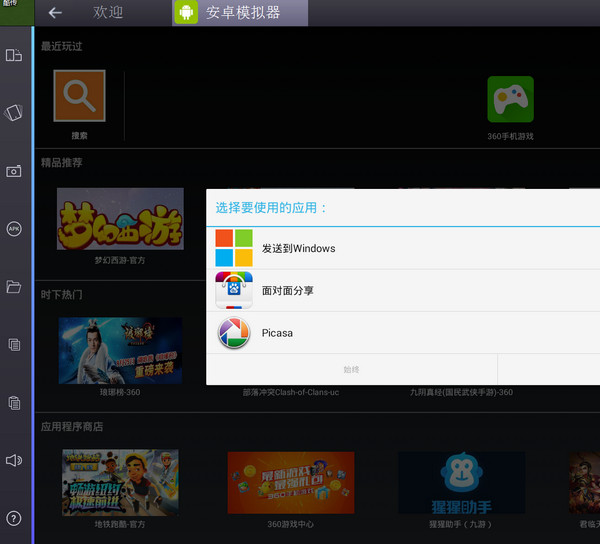Take a screenshot with the camera icon
Viewport: 600px width, 544px height.
coord(14,171)
